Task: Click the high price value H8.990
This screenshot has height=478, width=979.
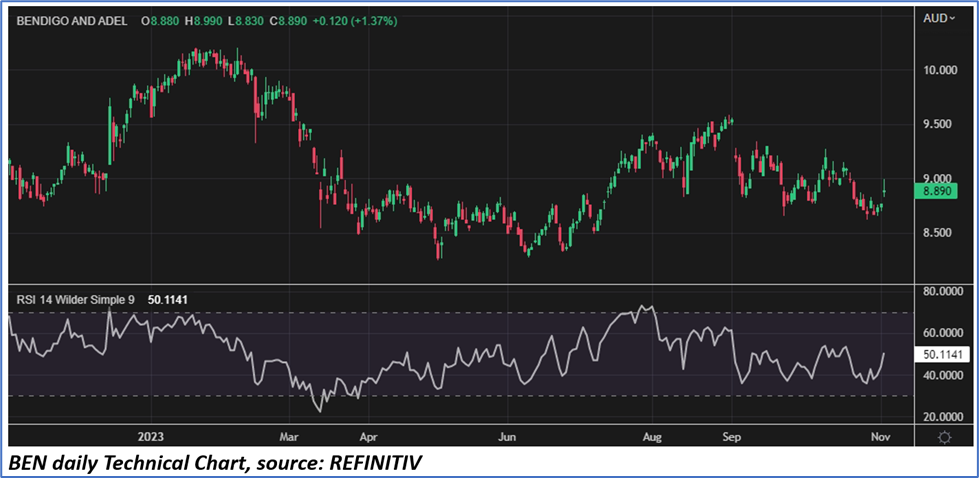Action: click(205, 21)
